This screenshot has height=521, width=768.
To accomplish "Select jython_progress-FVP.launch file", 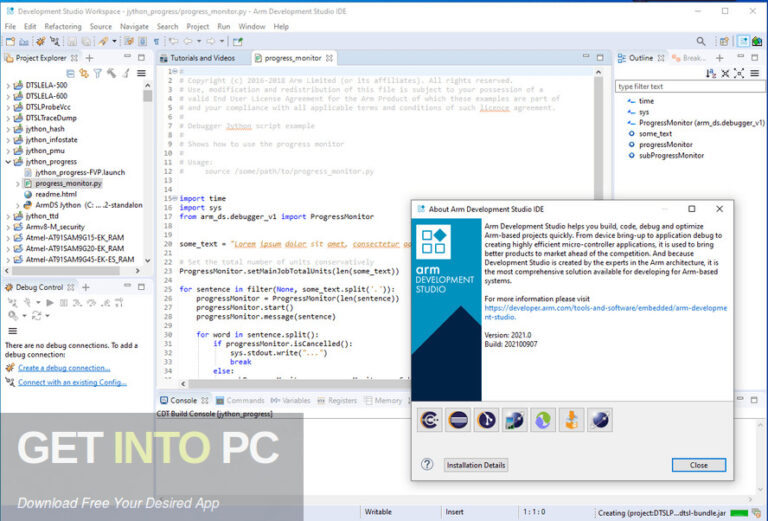I will [80, 172].
